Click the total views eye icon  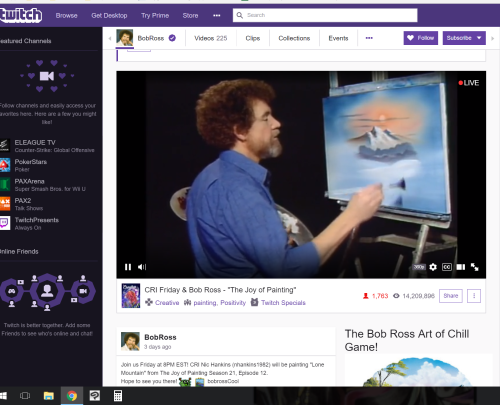pyautogui.click(x=396, y=296)
